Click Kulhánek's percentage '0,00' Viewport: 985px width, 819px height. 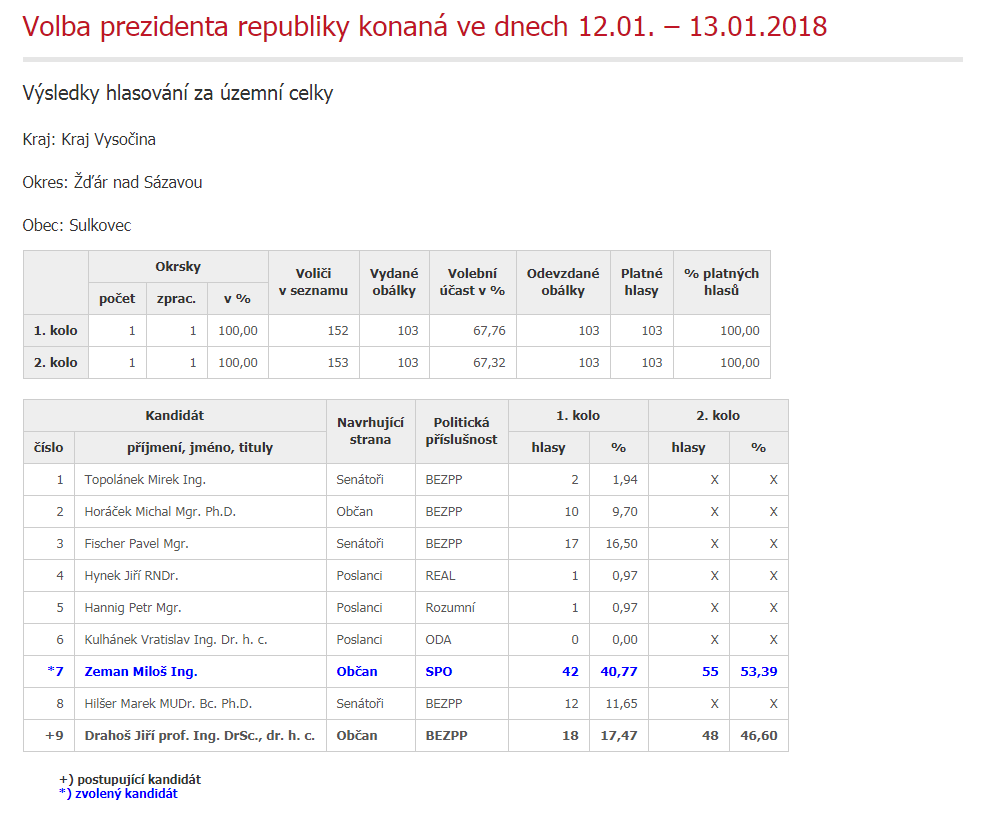624,639
